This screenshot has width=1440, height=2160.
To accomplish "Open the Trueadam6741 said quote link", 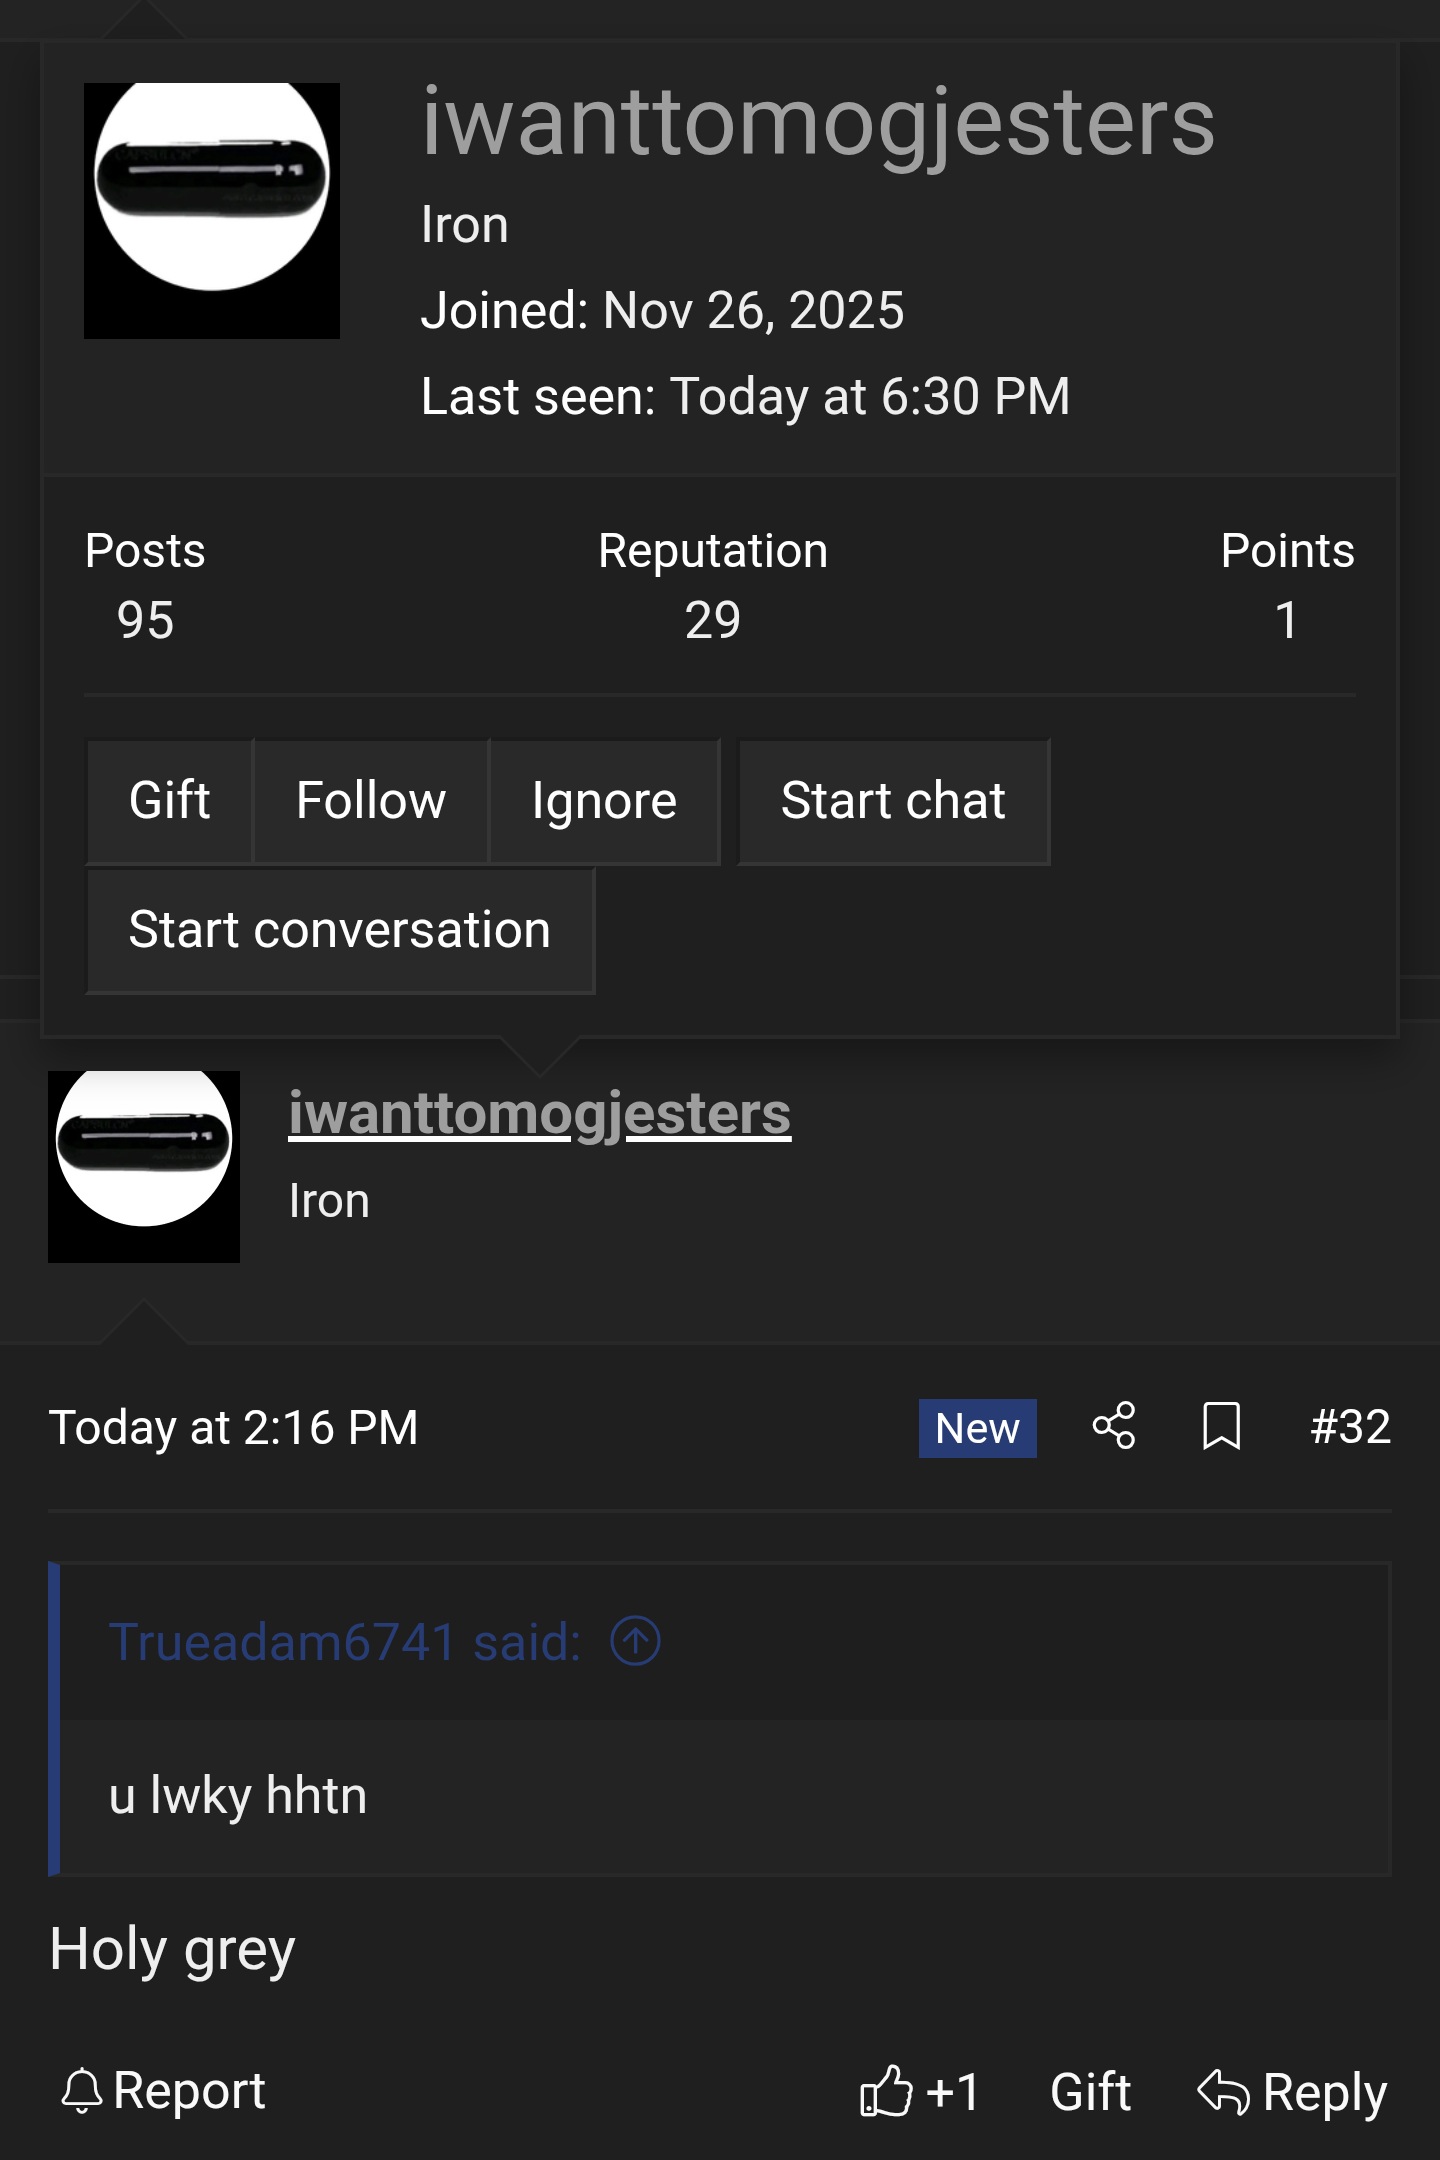I will 345,1642.
